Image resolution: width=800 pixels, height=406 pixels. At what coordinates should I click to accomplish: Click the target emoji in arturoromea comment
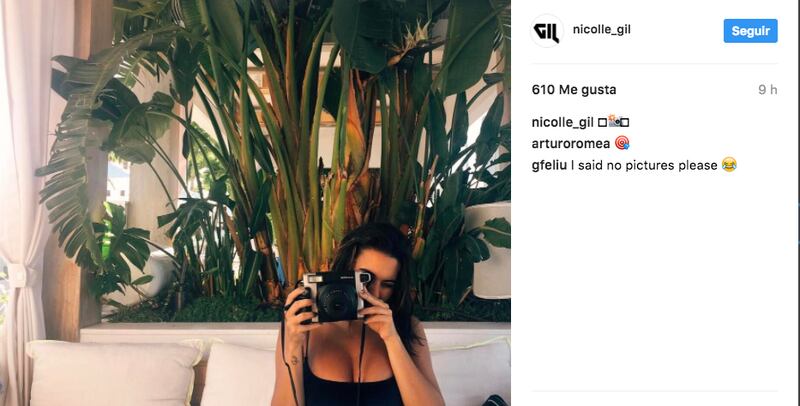tap(622, 143)
